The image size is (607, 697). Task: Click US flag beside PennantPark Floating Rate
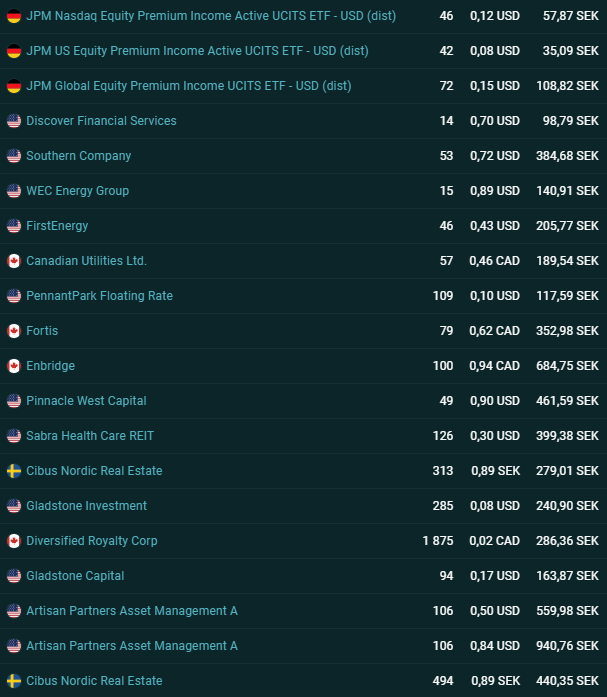14,296
